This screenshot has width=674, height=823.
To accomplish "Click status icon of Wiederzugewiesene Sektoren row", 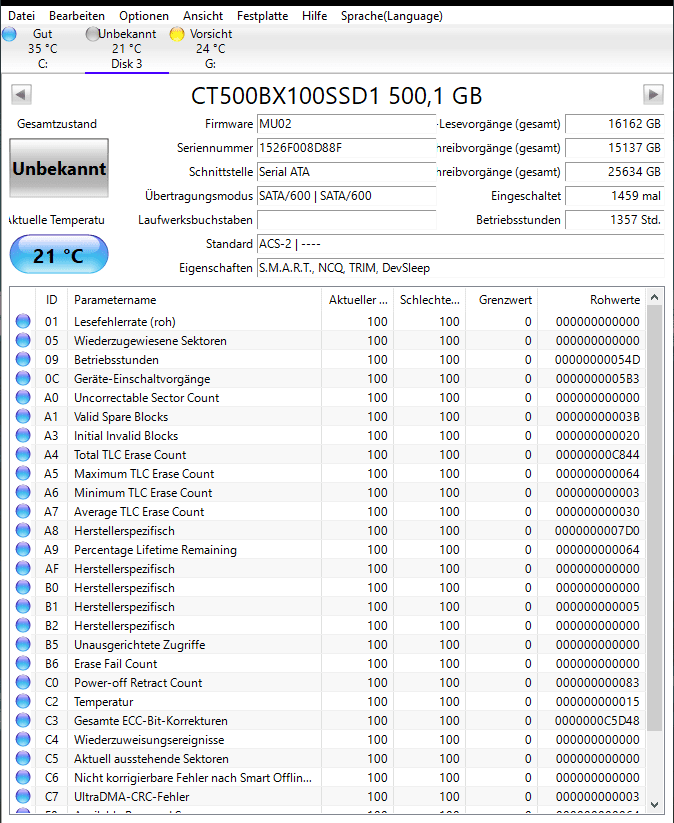I will 23,340.
